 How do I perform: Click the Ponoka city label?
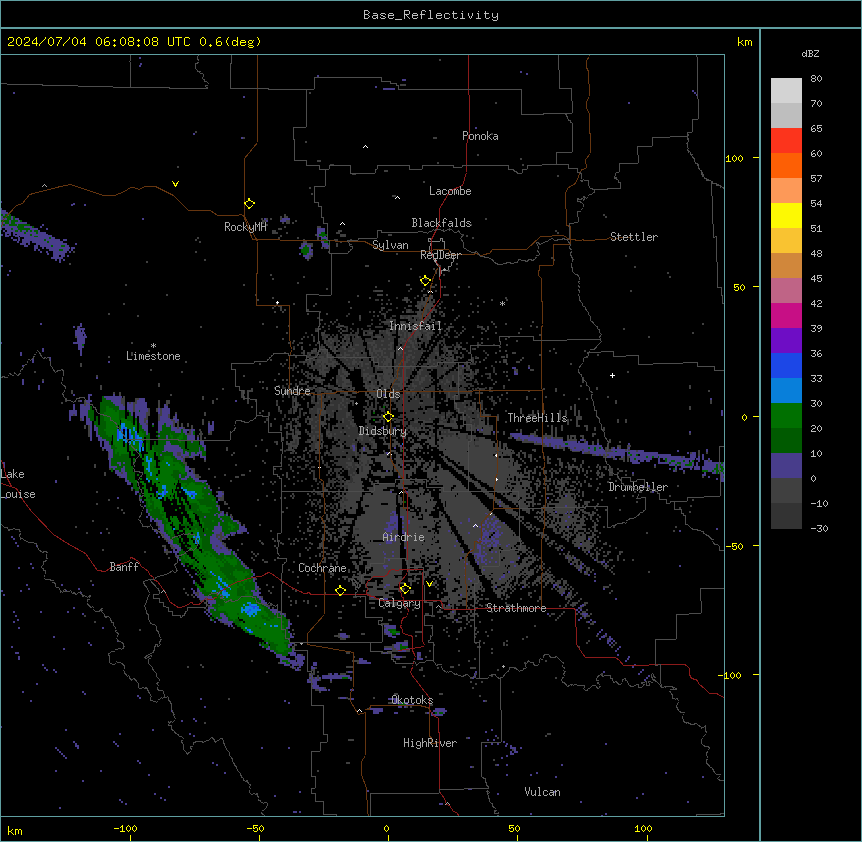480,136
